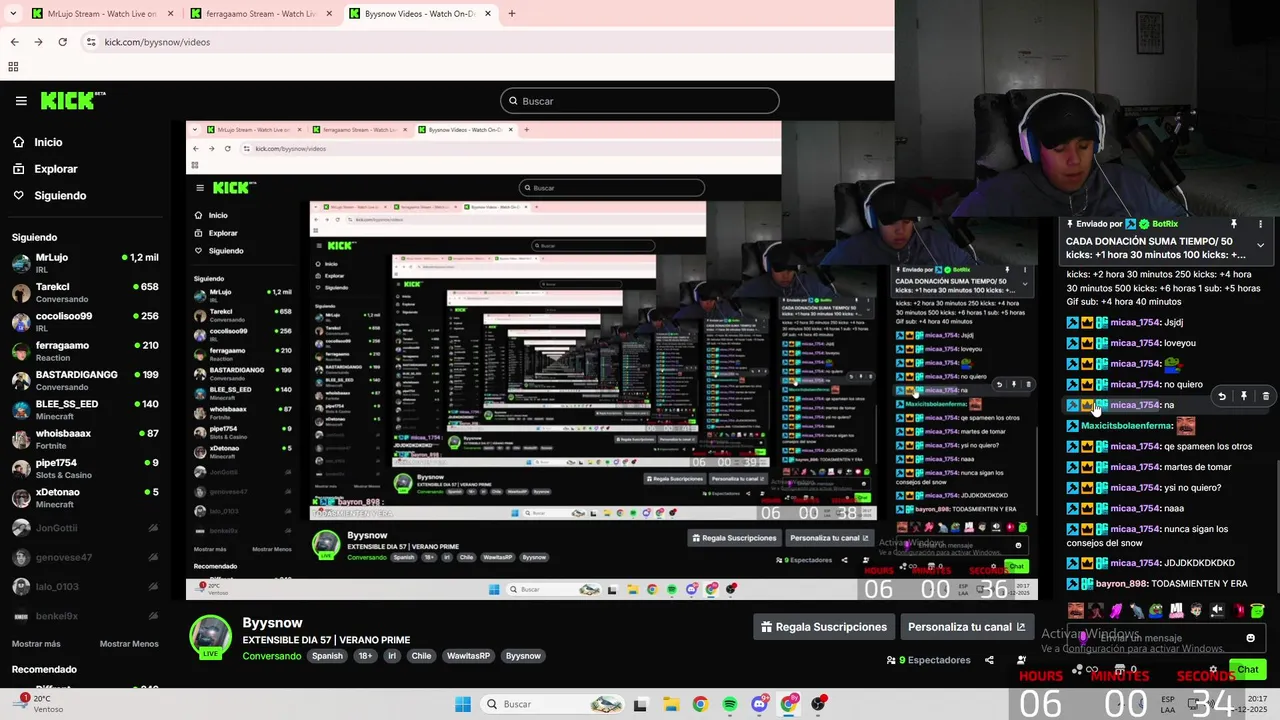Screen dimensions: 1280x720
Task: Open xDetonao's channel in the sidebar
Action: [85, 498]
